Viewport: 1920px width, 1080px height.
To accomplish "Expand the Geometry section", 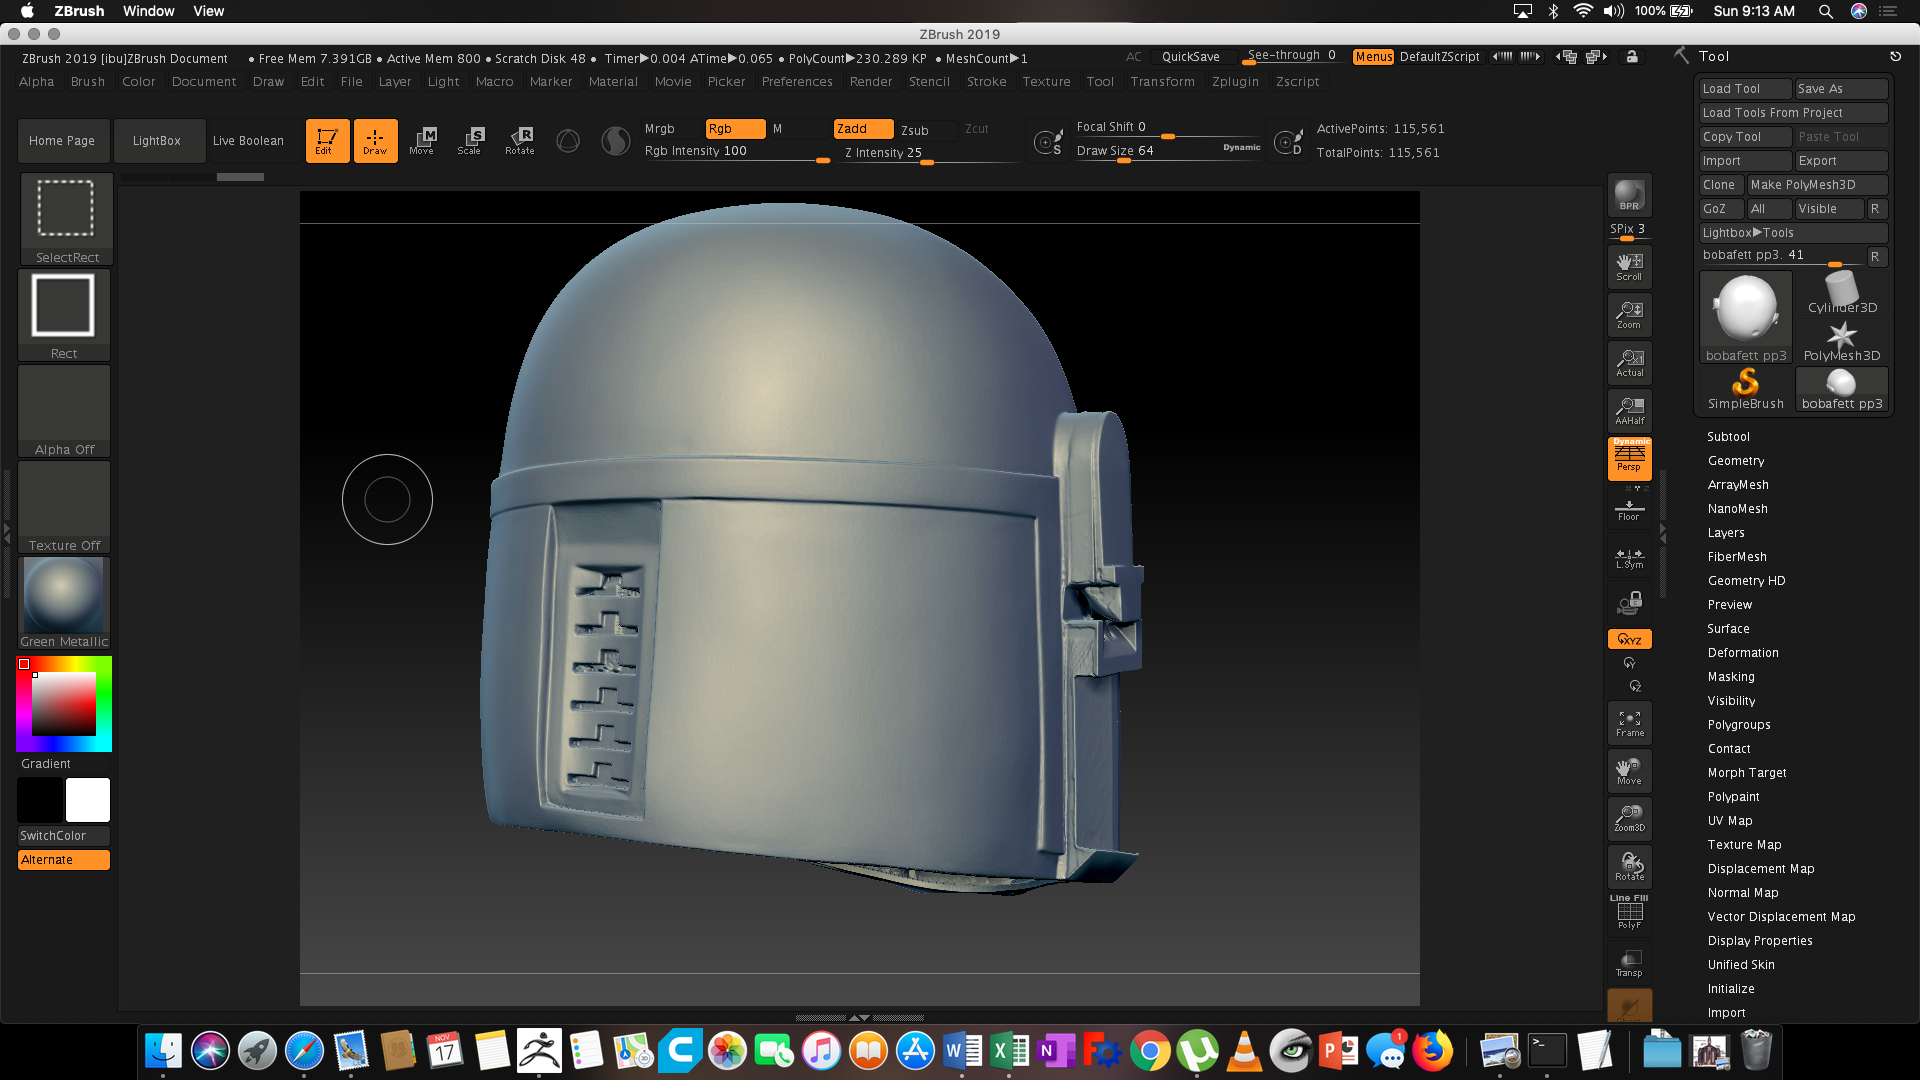I will pos(1736,461).
